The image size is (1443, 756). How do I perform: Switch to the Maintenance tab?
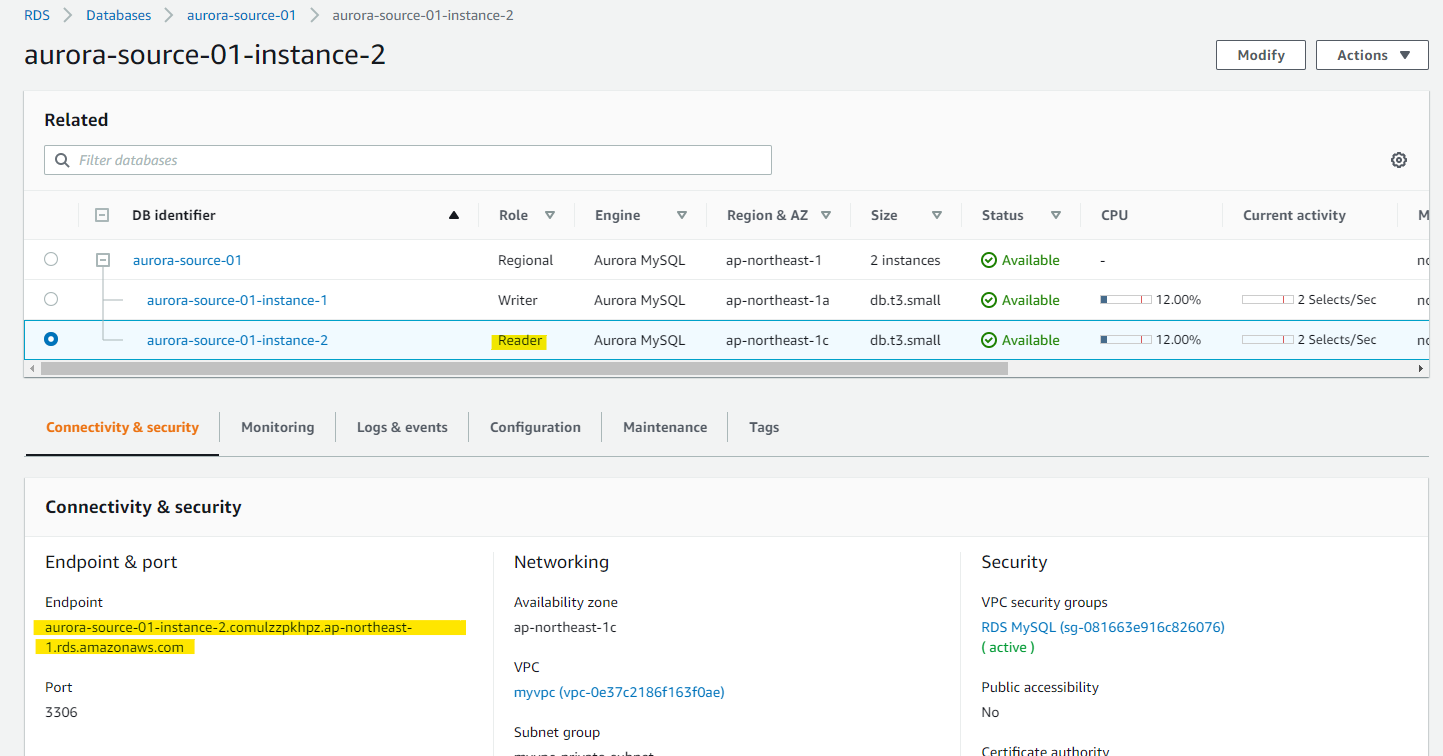665,427
